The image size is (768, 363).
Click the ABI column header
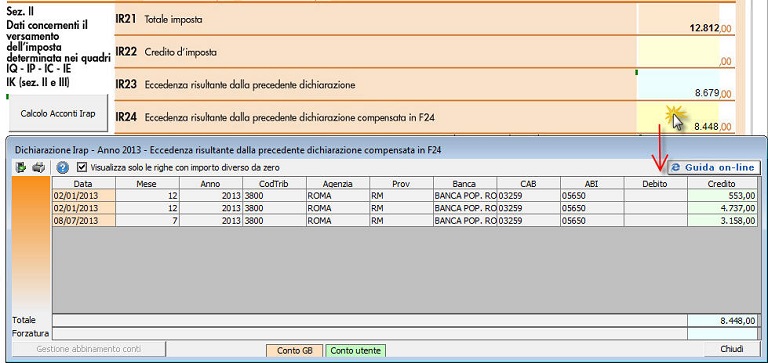pos(592,184)
